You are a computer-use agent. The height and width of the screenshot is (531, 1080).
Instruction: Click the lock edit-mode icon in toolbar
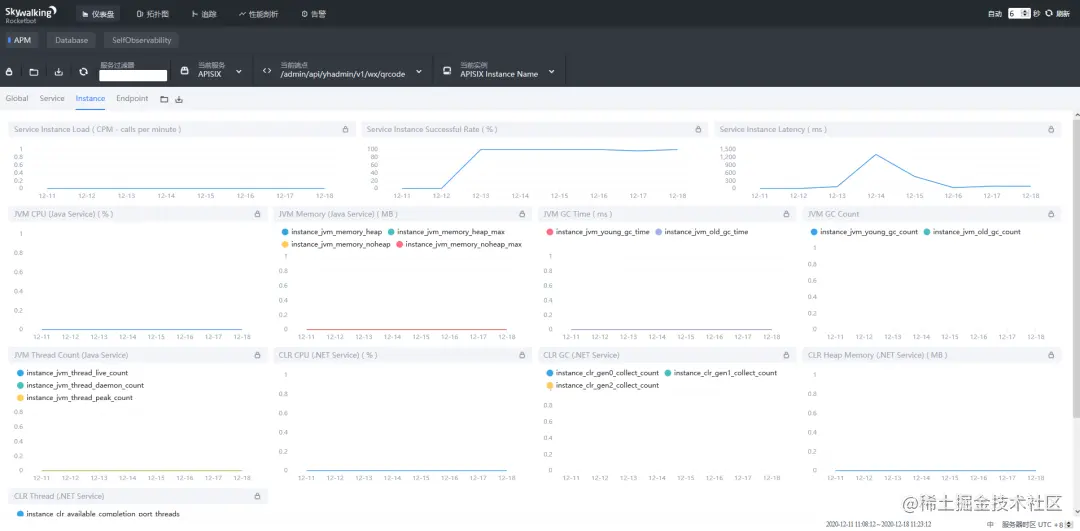click(x=10, y=72)
